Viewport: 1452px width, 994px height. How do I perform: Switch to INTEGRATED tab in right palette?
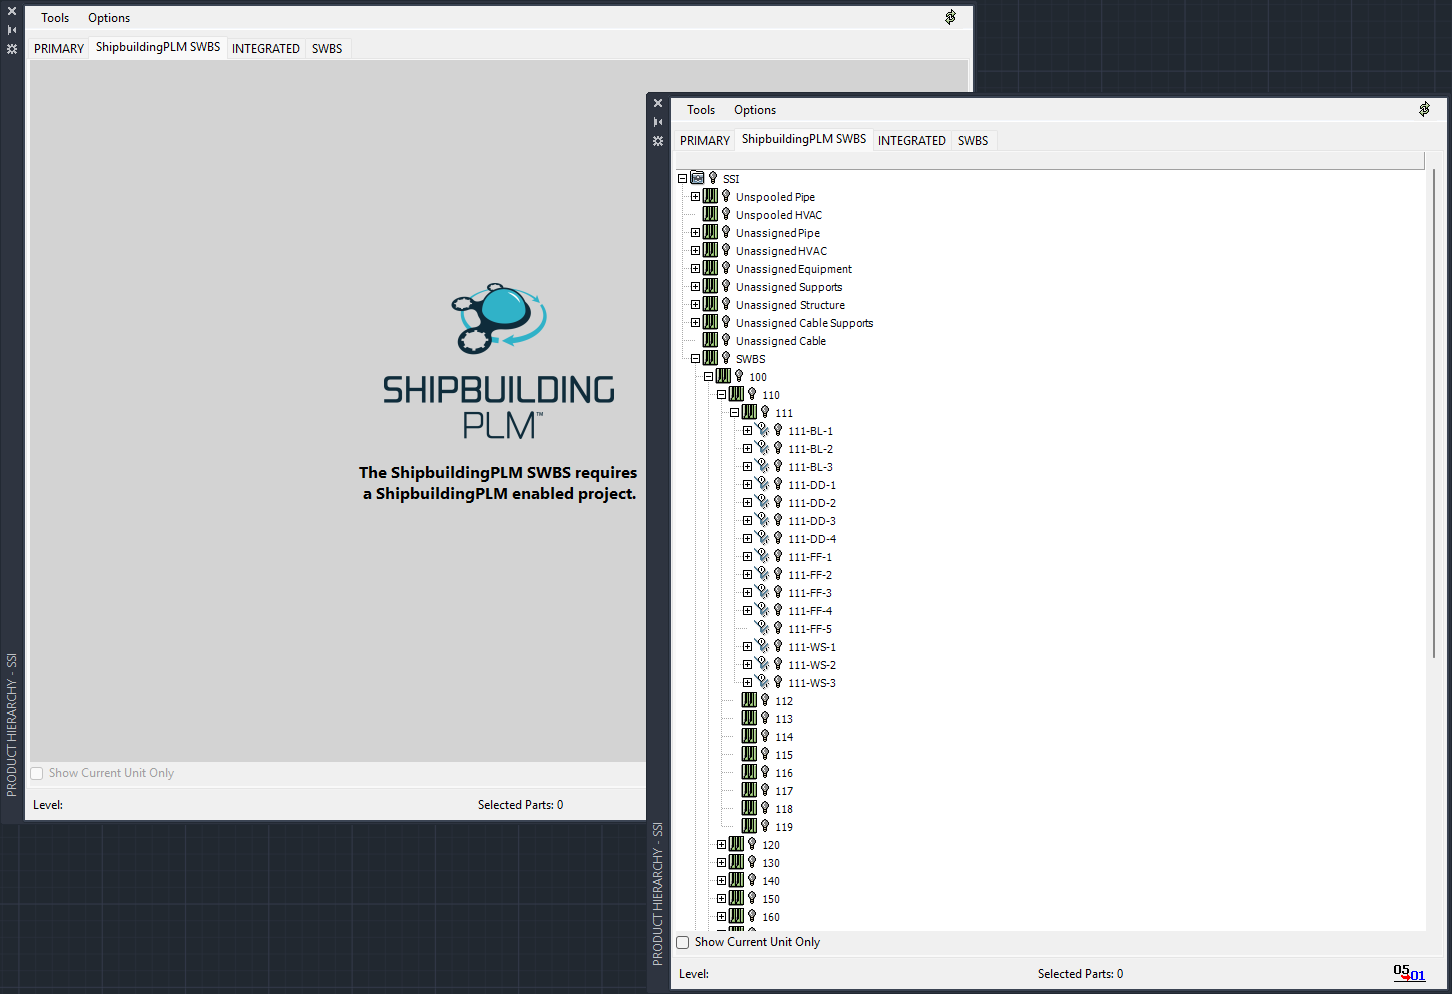click(x=911, y=141)
